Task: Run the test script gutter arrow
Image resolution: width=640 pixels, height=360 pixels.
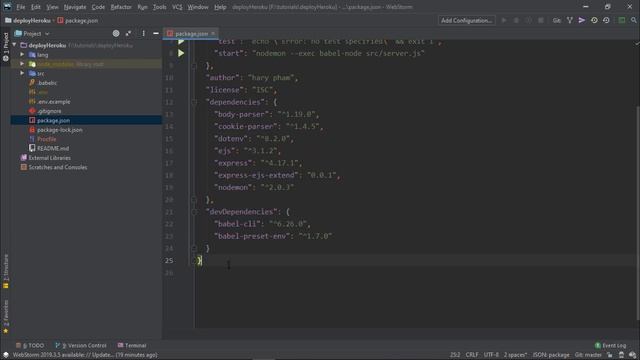Action: point(181,42)
